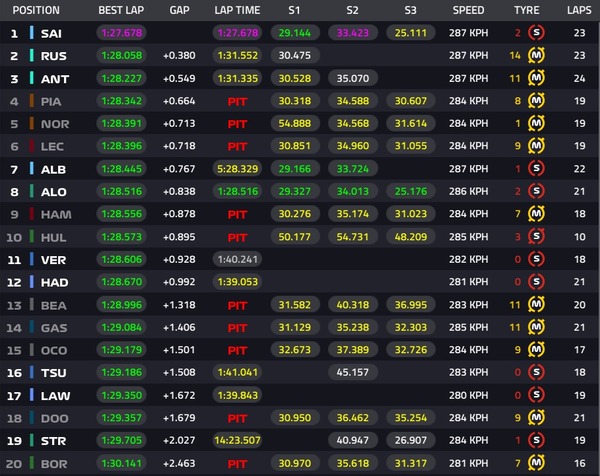600x476 pixels.
Task: Click the medium tyre icon in RUS's row
Action: [x=536, y=55]
